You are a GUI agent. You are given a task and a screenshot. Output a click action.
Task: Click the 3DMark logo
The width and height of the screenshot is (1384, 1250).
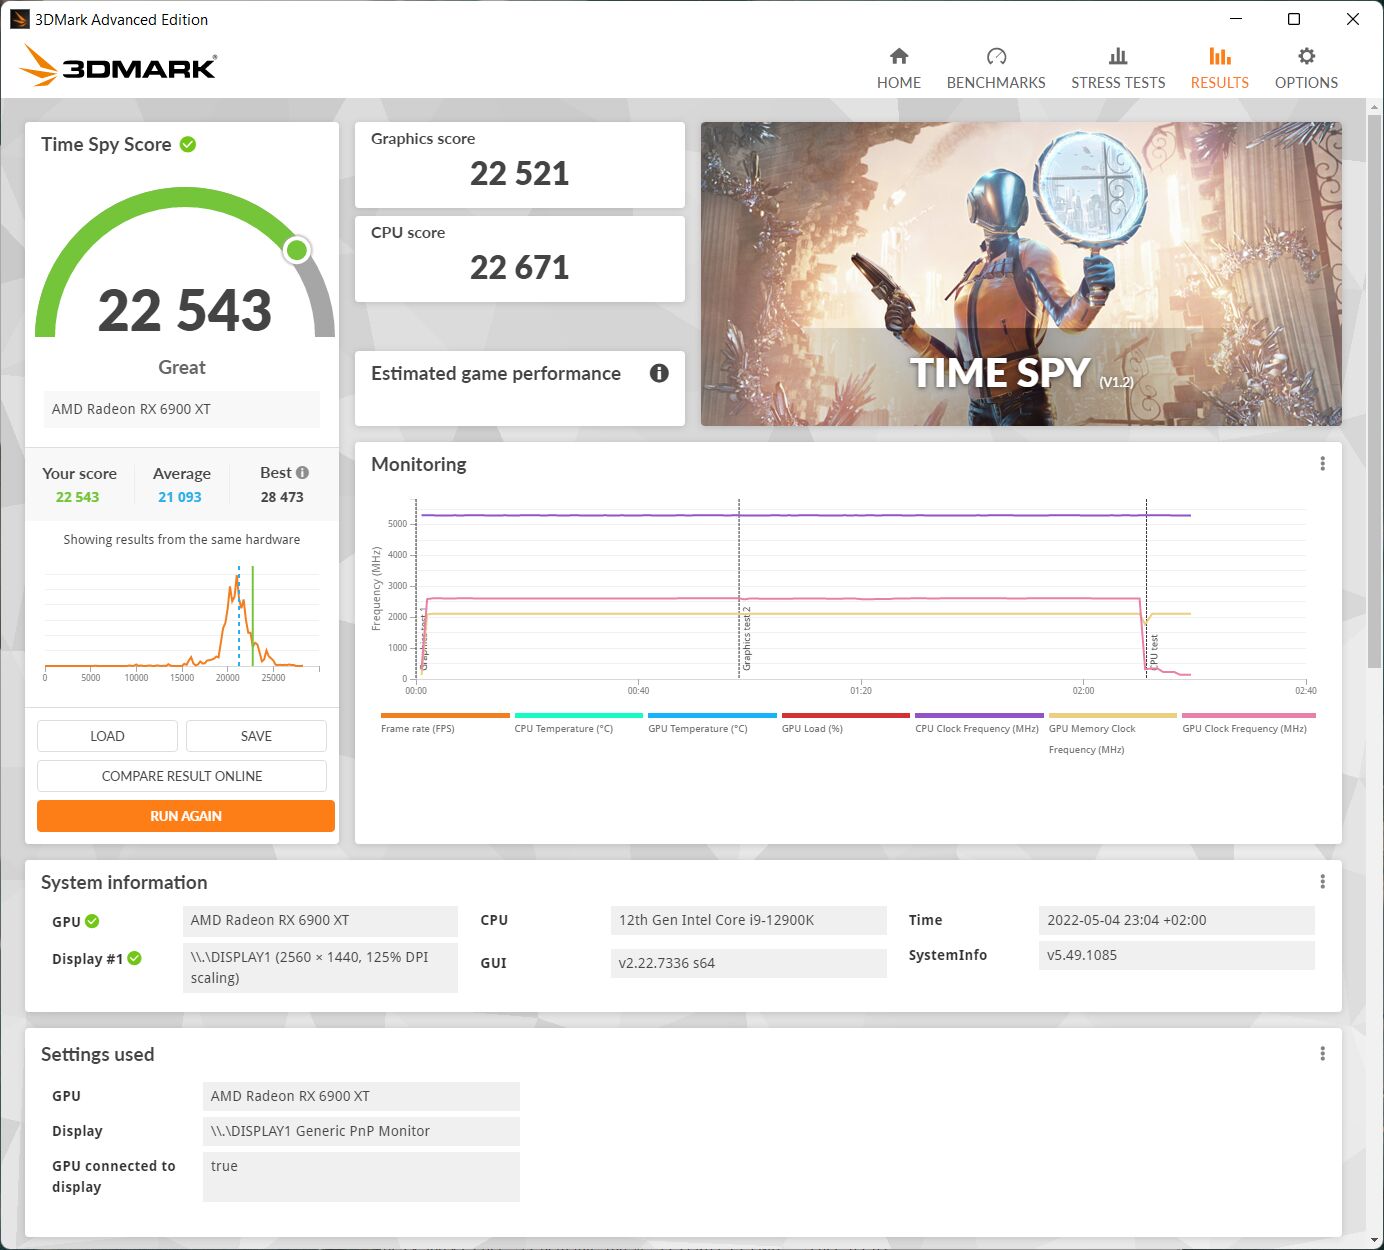tap(118, 66)
